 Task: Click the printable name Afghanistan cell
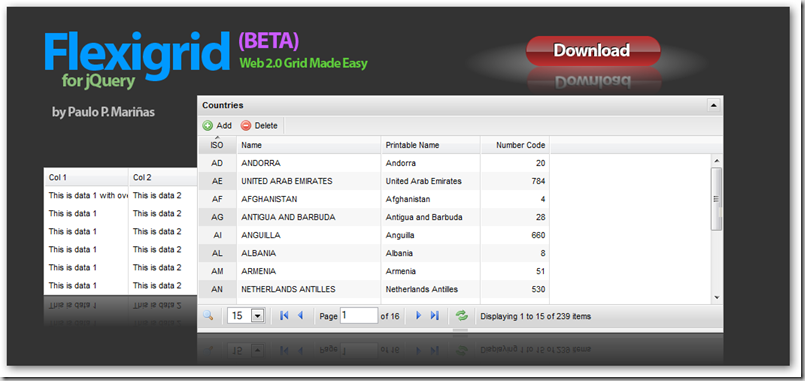430,199
